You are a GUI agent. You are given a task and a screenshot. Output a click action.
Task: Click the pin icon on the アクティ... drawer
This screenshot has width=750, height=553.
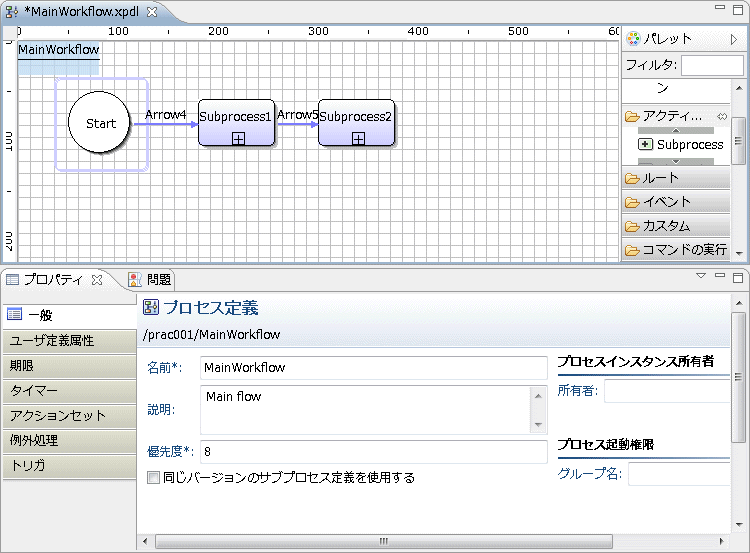(x=722, y=116)
